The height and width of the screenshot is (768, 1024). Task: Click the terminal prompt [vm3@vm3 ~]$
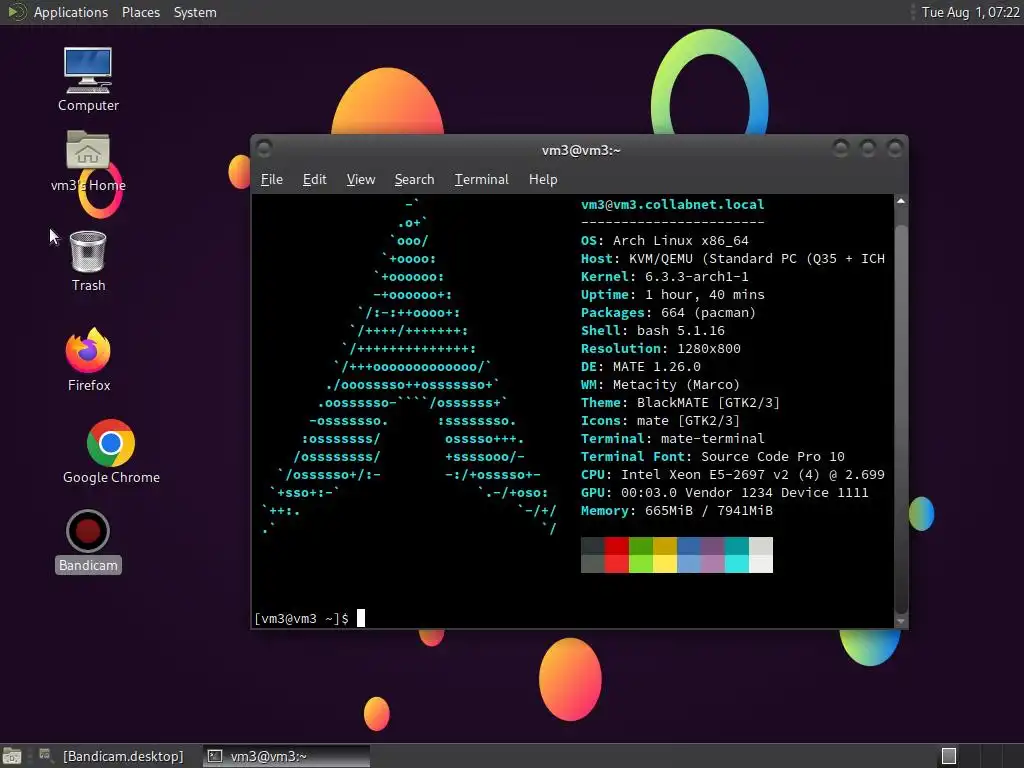pos(301,618)
